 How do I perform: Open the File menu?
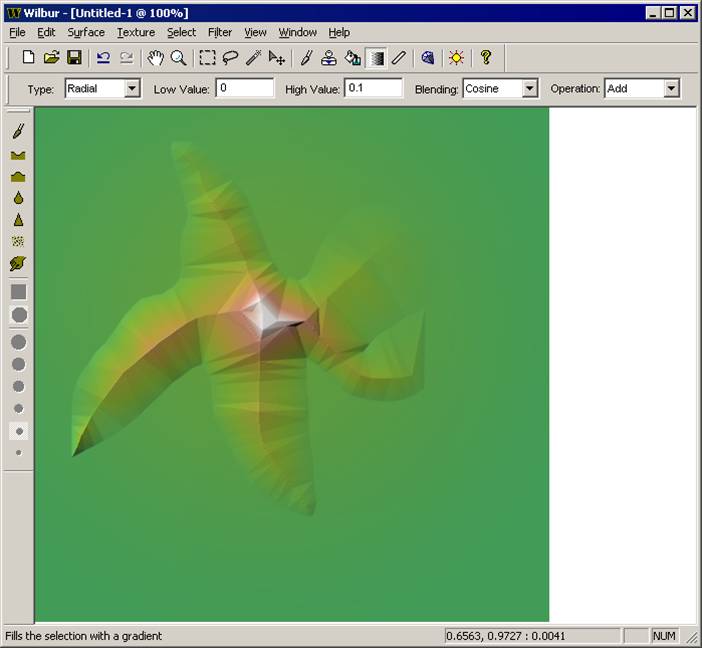tap(17, 32)
